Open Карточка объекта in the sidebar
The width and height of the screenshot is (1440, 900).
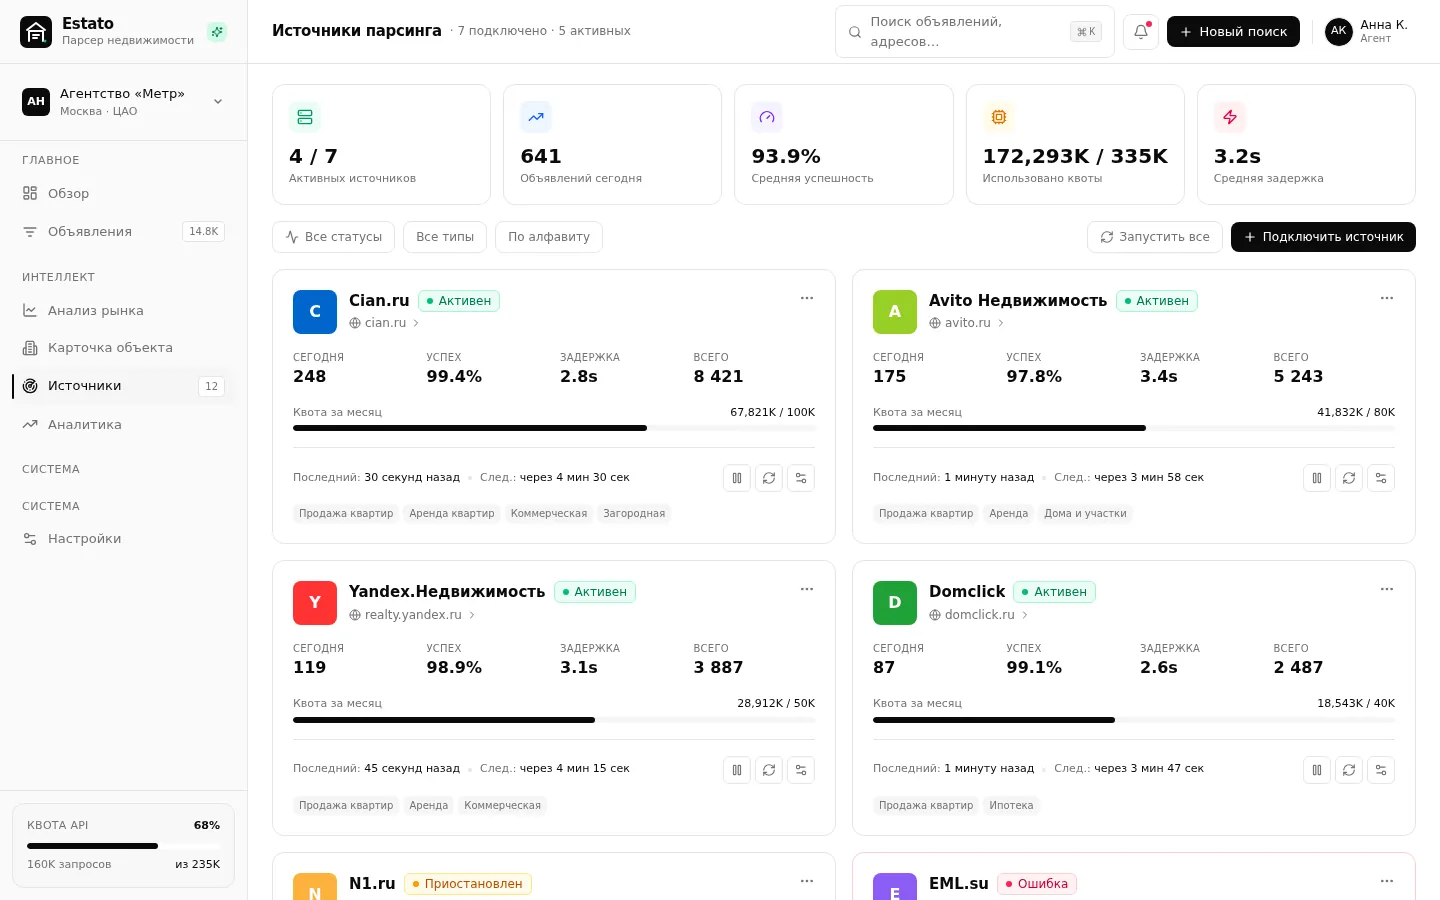[123, 348]
